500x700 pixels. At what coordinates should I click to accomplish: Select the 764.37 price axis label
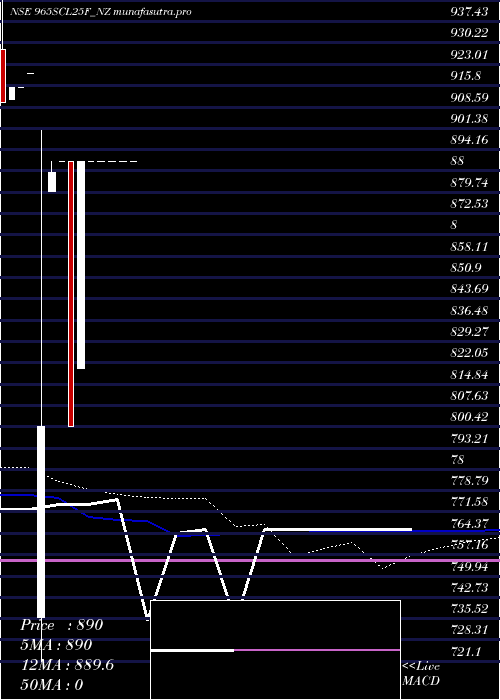(x=469, y=523)
